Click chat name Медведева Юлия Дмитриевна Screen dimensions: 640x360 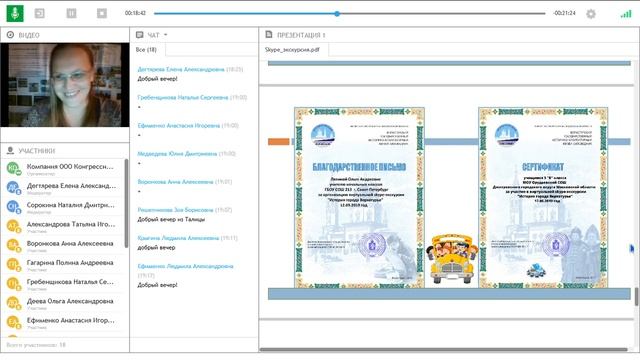(177, 154)
